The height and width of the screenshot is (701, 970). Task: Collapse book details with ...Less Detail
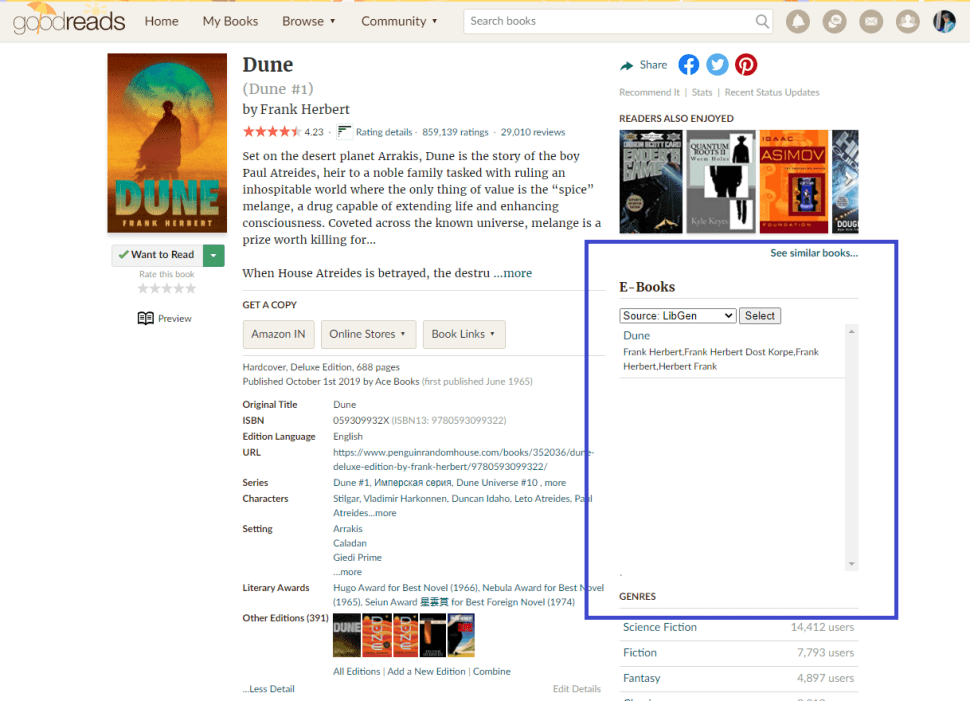pos(268,689)
